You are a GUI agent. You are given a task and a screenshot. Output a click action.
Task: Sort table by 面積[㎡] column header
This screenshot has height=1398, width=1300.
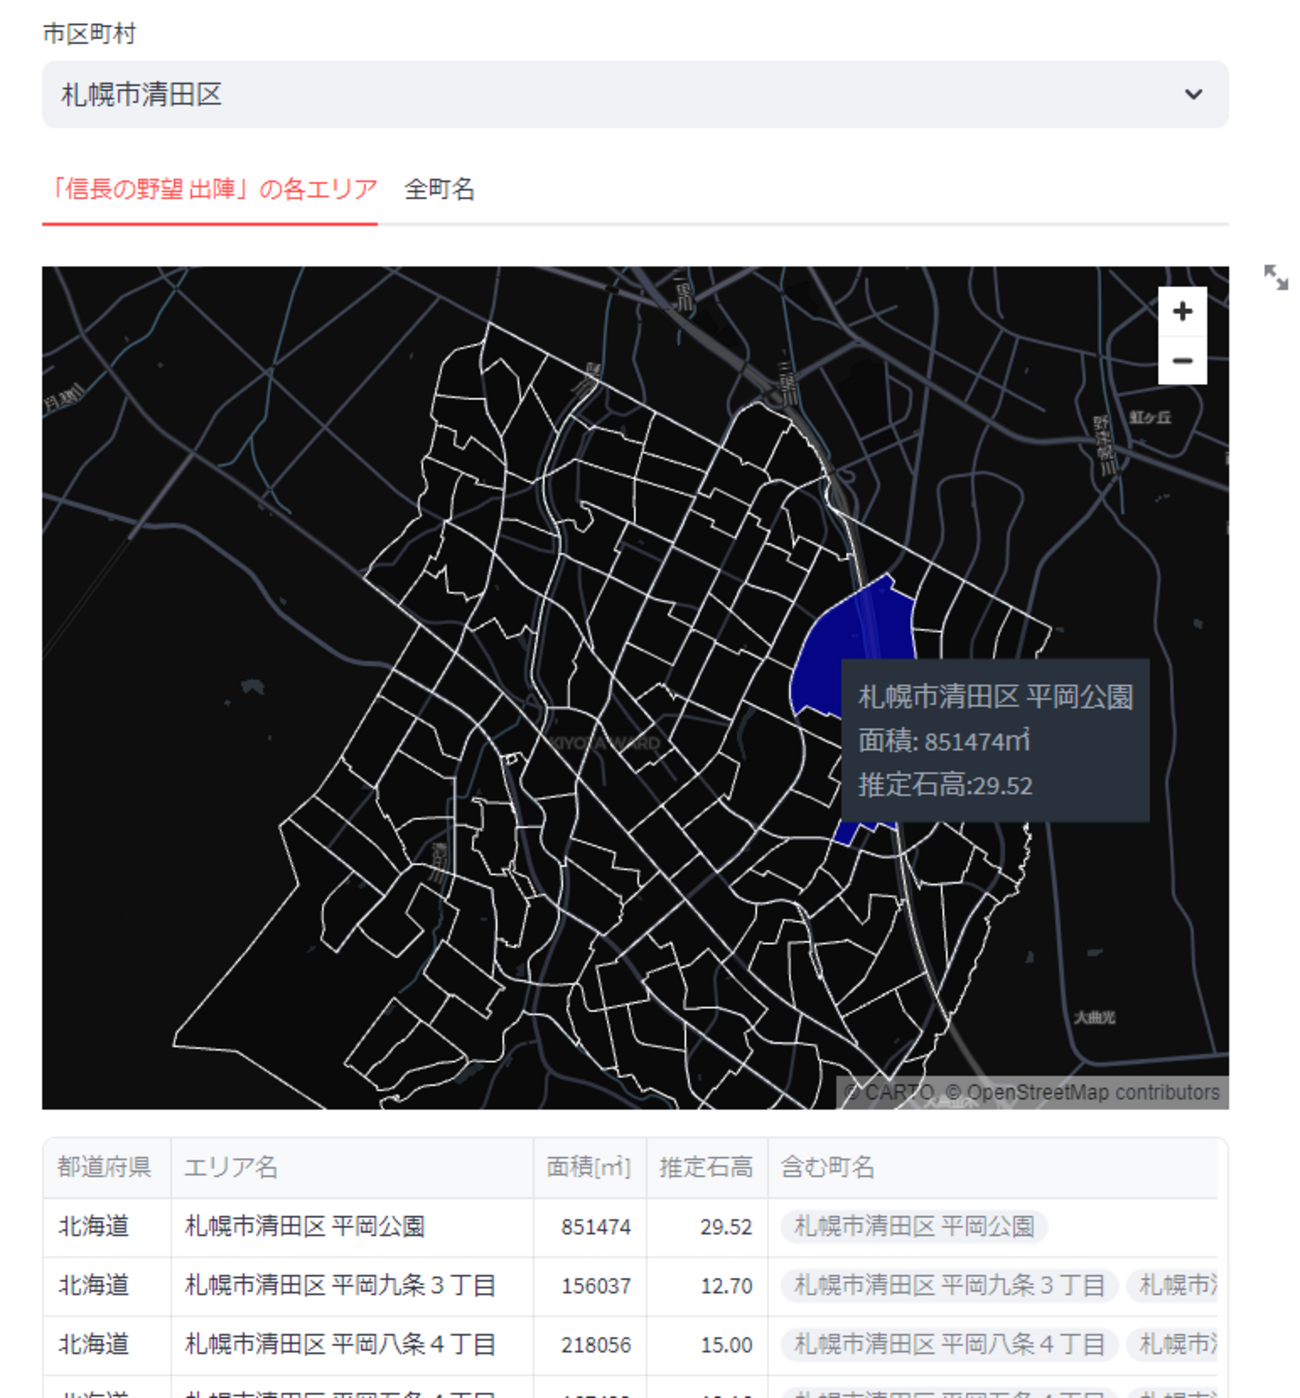coord(588,1167)
